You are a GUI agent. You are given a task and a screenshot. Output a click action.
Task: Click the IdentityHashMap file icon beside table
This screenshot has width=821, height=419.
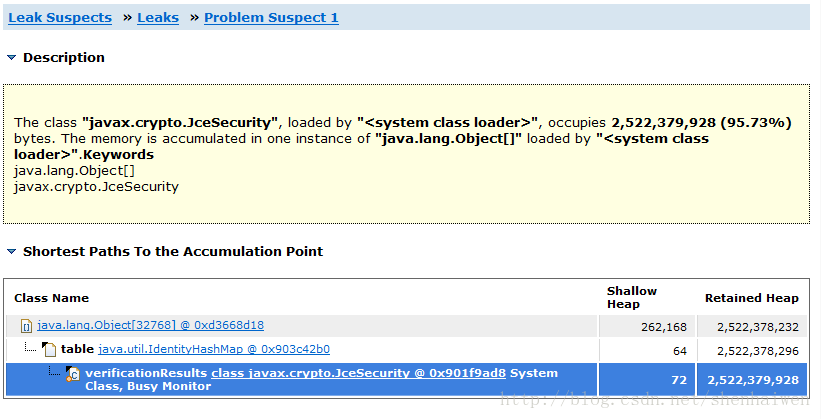pyautogui.click(x=49, y=349)
